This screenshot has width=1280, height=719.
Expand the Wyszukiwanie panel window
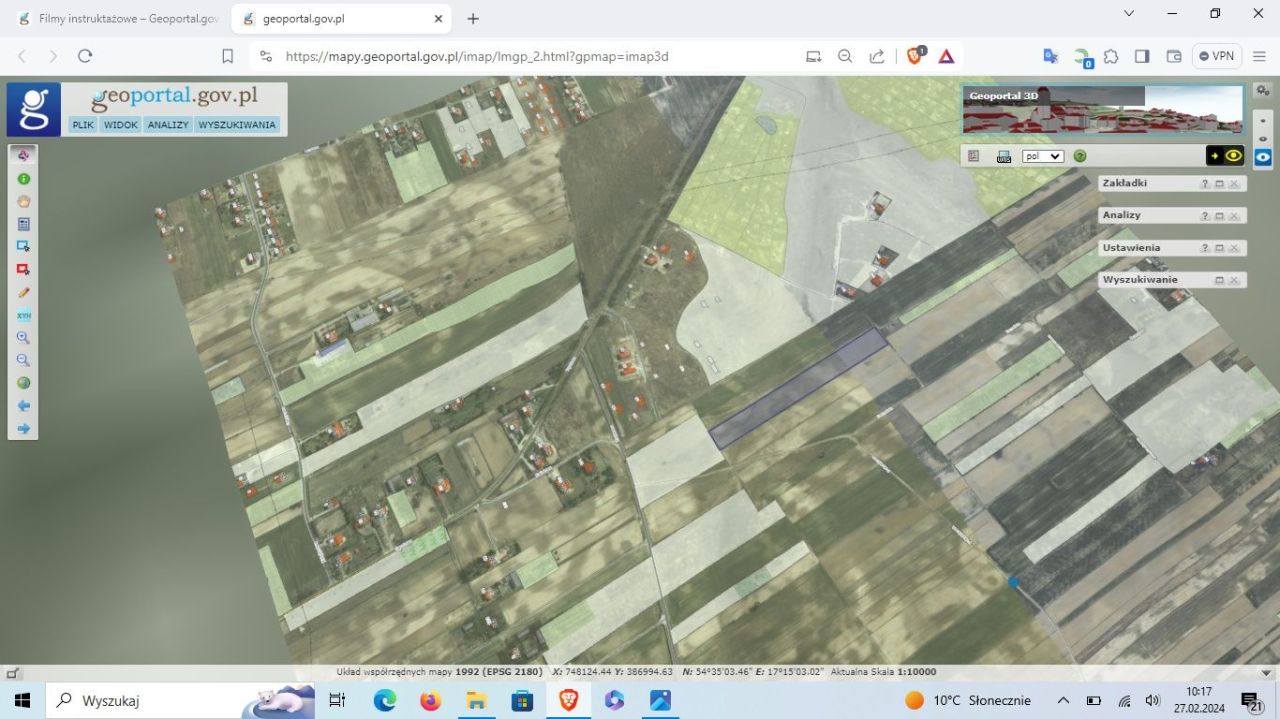coord(1219,280)
